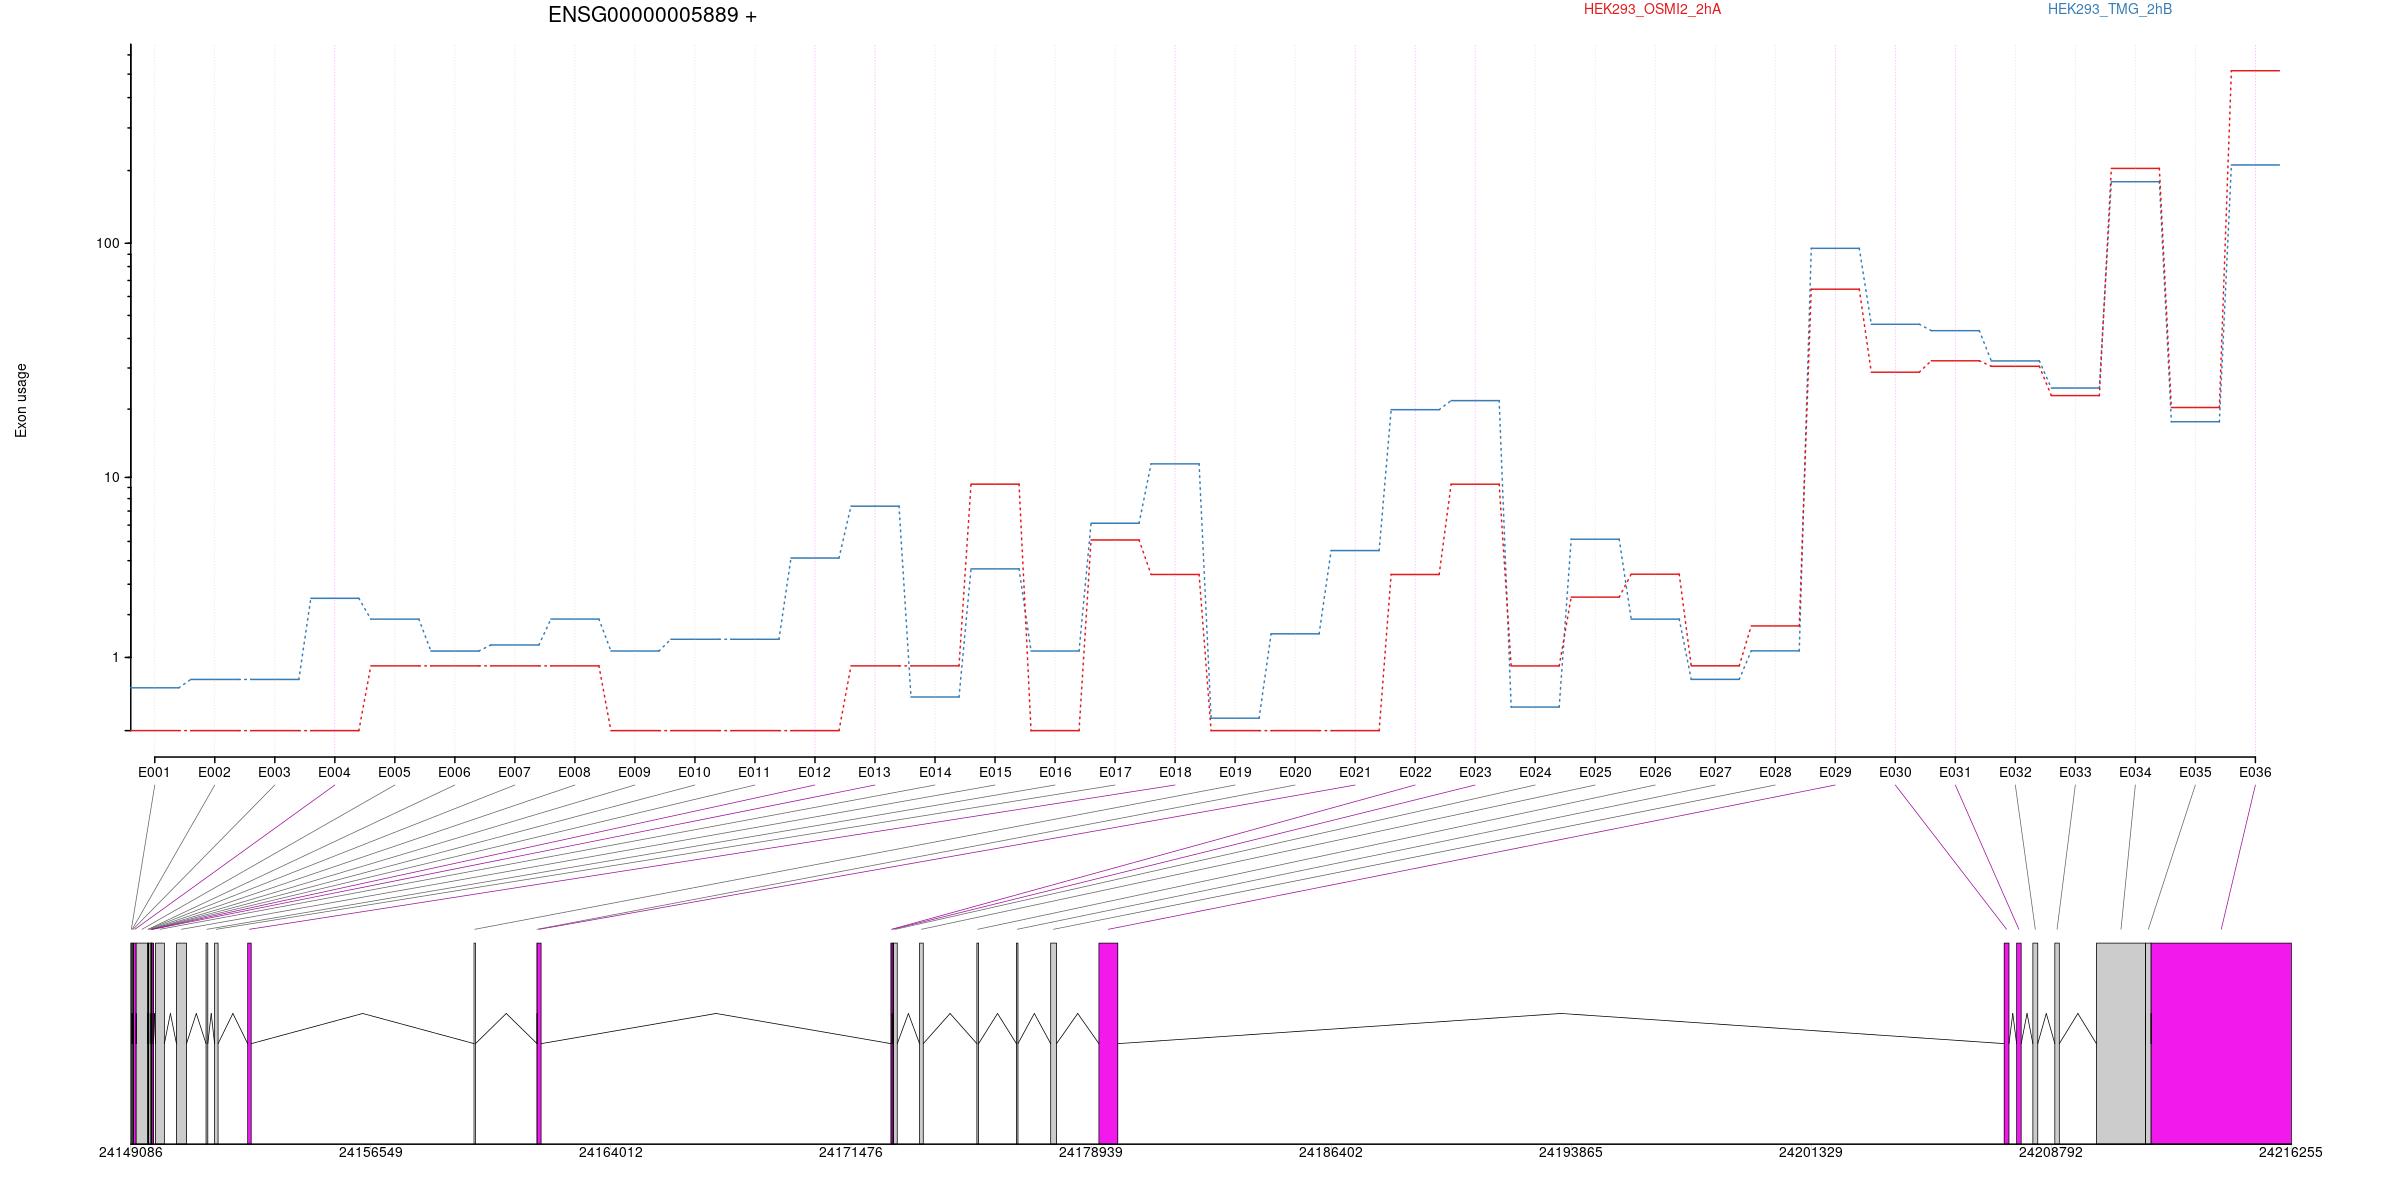The width and height of the screenshot is (2400, 1200).
Task: Click genomic coordinate 24193865
Action: tap(1571, 1153)
